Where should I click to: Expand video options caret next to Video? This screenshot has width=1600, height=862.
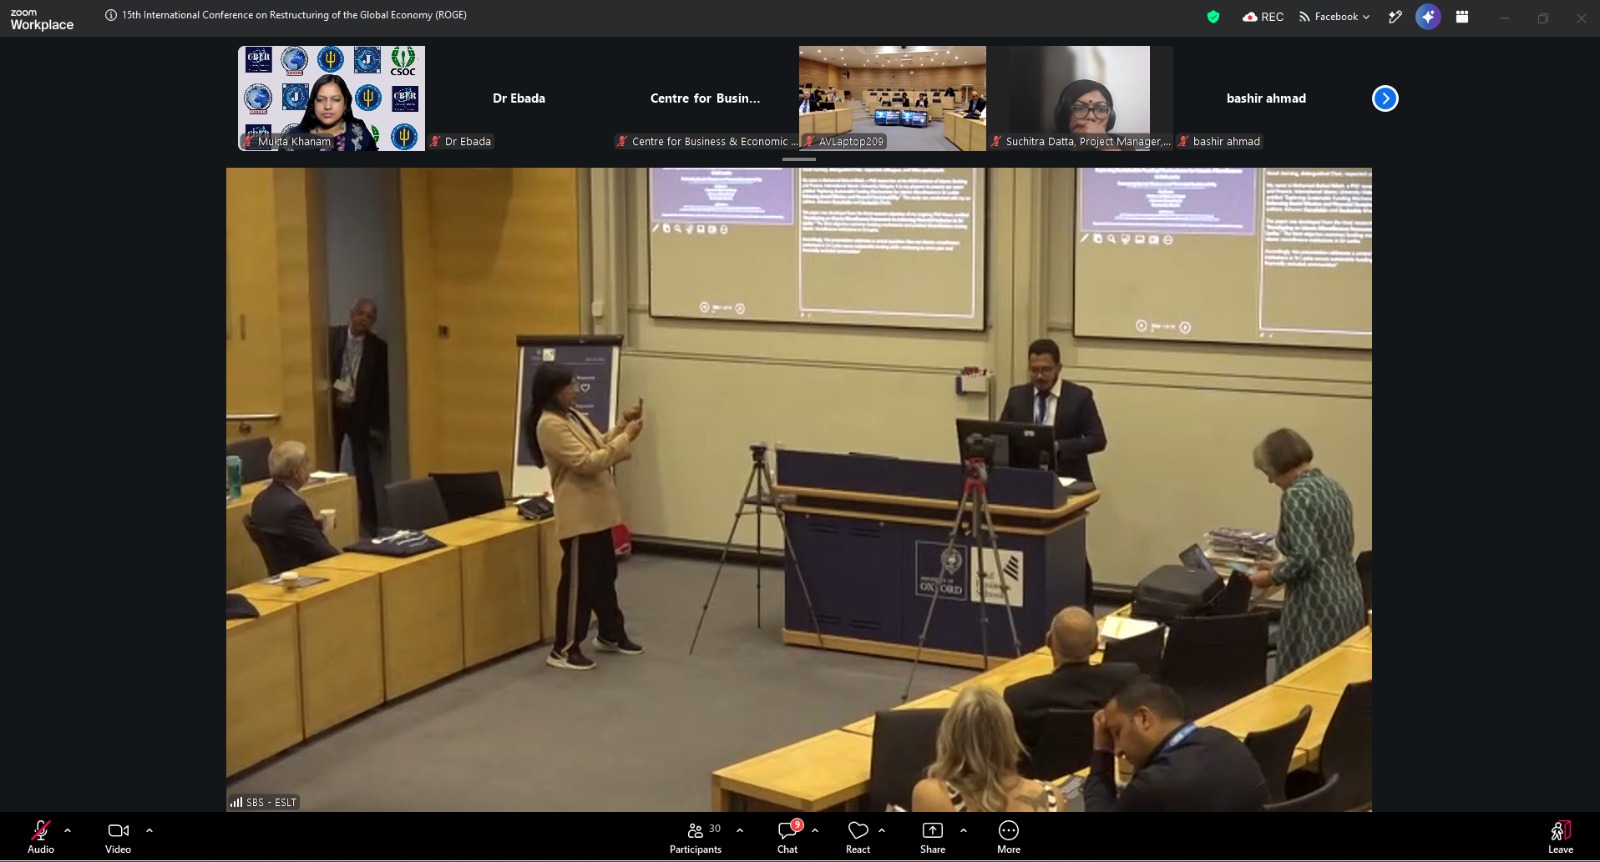point(149,830)
